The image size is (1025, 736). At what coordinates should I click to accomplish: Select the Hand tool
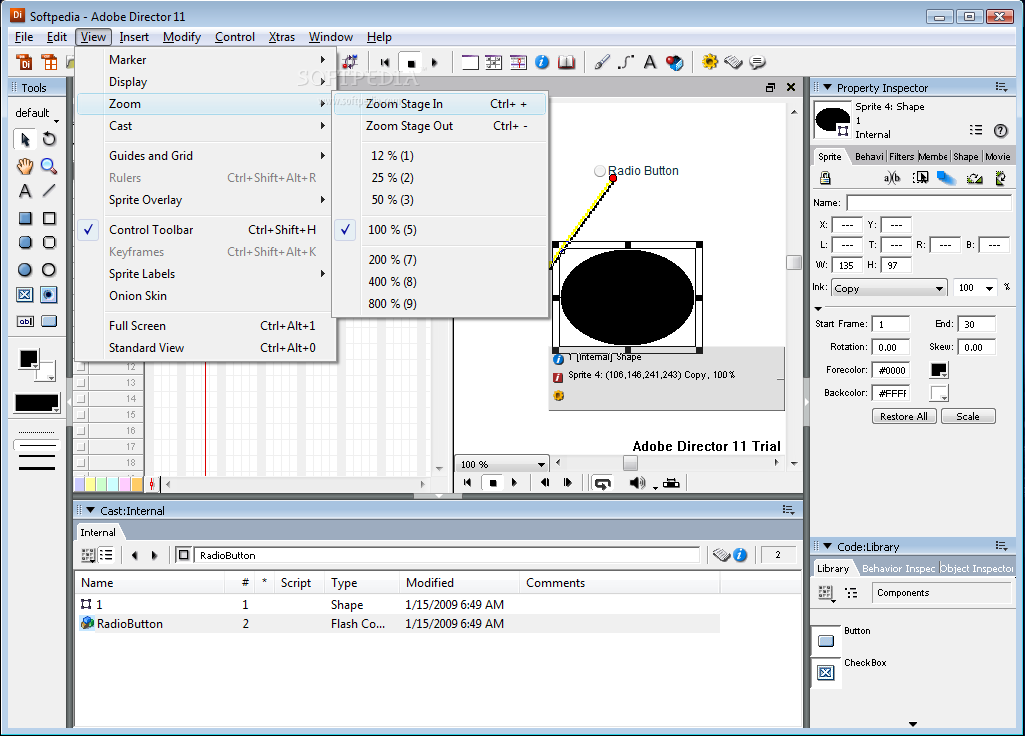[x=25, y=166]
